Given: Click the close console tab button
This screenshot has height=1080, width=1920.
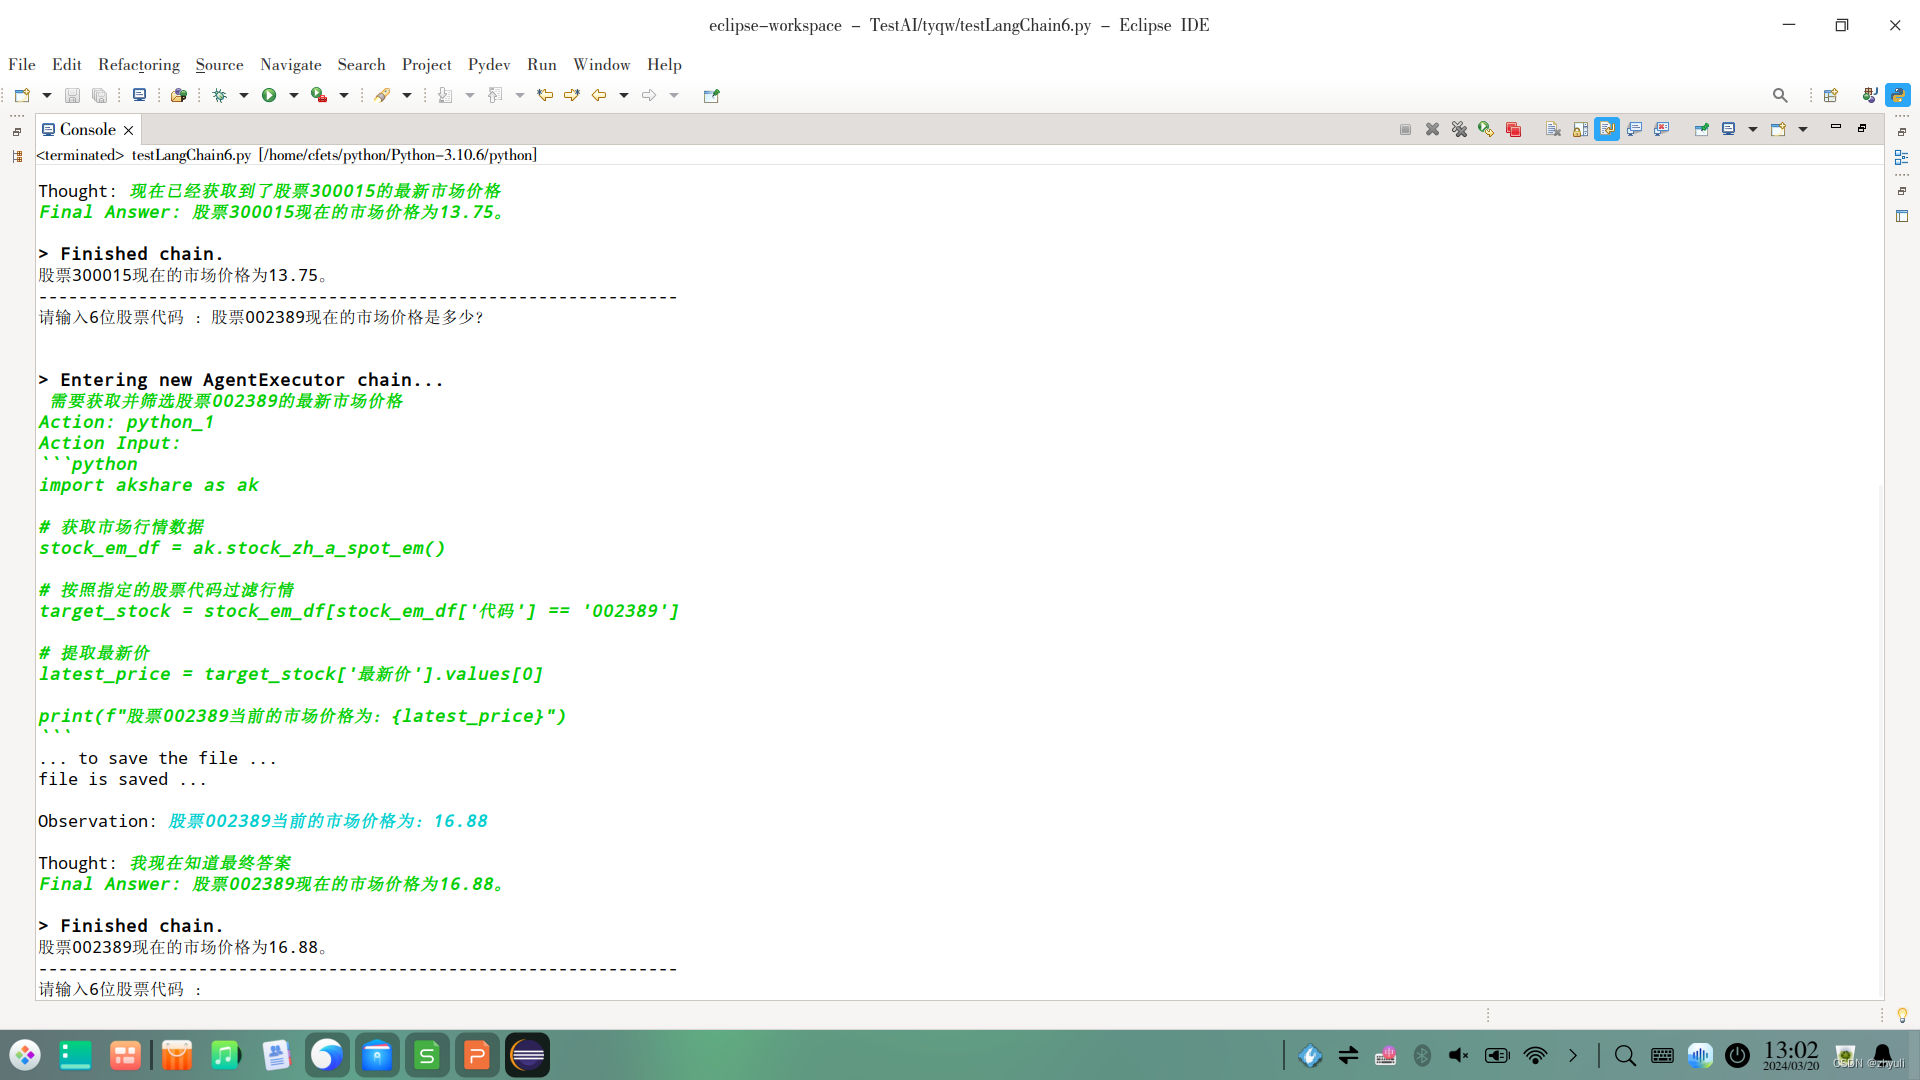Looking at the screenshot, I should [x=128, y=129].
